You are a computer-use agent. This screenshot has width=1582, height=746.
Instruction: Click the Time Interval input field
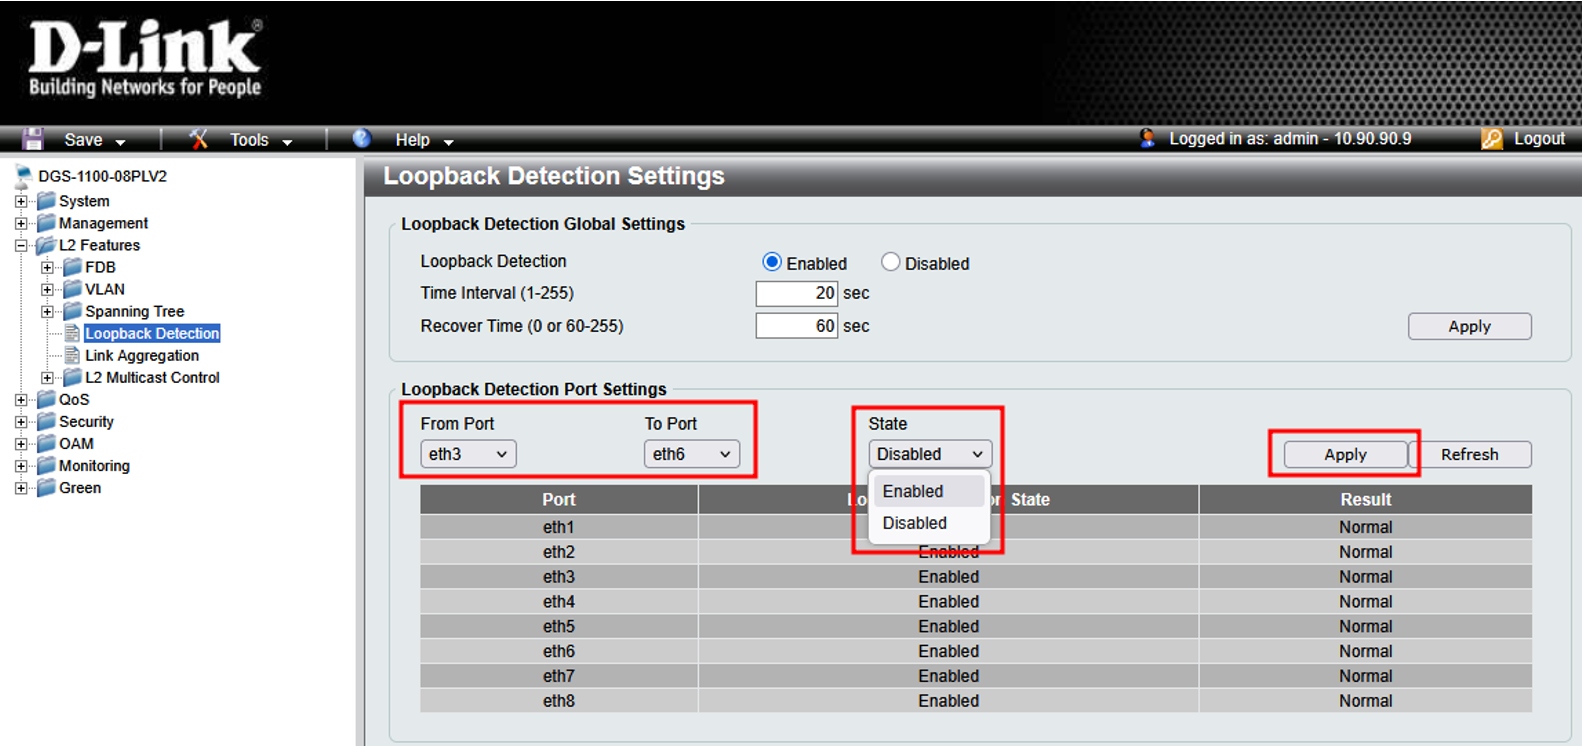click(x=796, y=293)
